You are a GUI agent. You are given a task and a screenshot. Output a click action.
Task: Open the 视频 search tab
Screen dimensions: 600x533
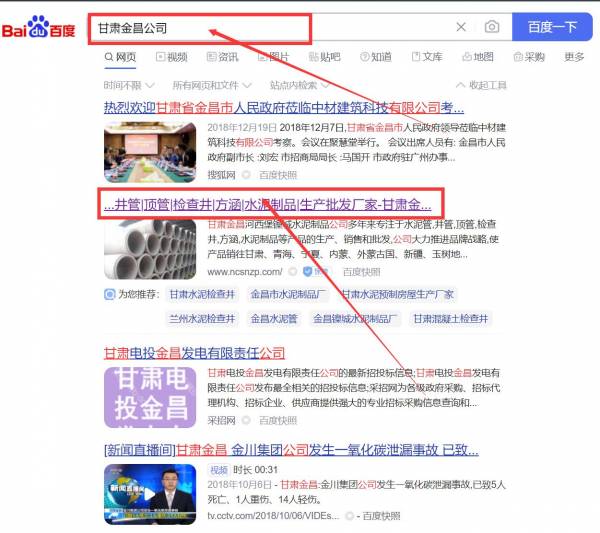[170, 58]
